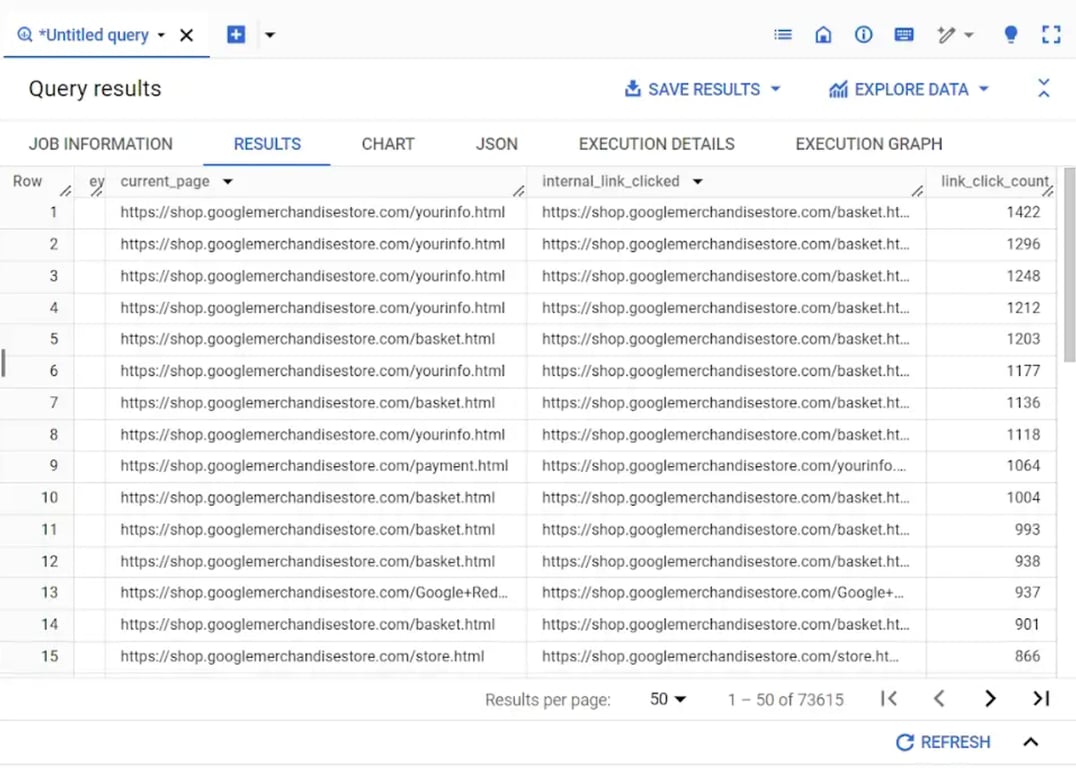Screen dimensions: 1076x768
Task: Open keyboard shortcuts icon
Action: [904, 34]
